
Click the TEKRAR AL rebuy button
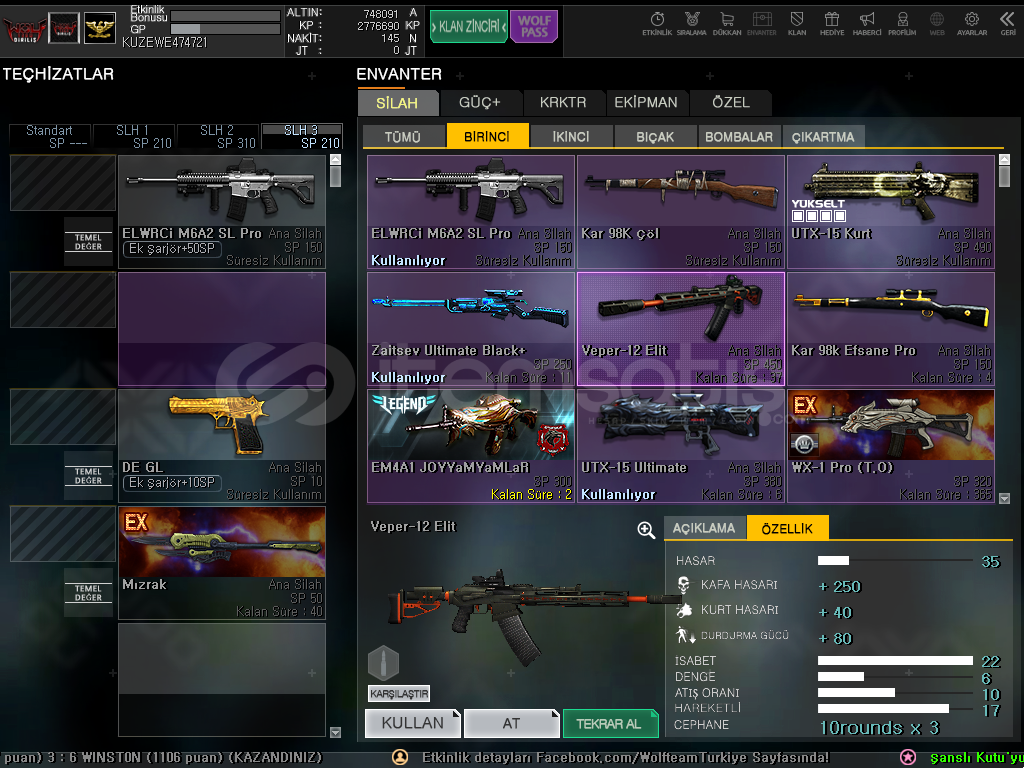click(x=609, y=724)
